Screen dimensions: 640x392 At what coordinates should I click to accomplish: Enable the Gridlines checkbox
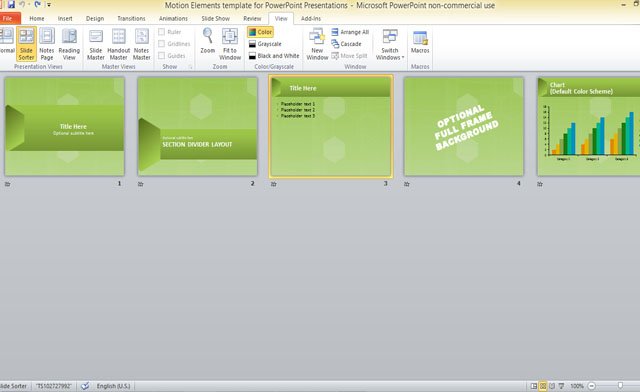pyautogui.click(x=162, y=44)
